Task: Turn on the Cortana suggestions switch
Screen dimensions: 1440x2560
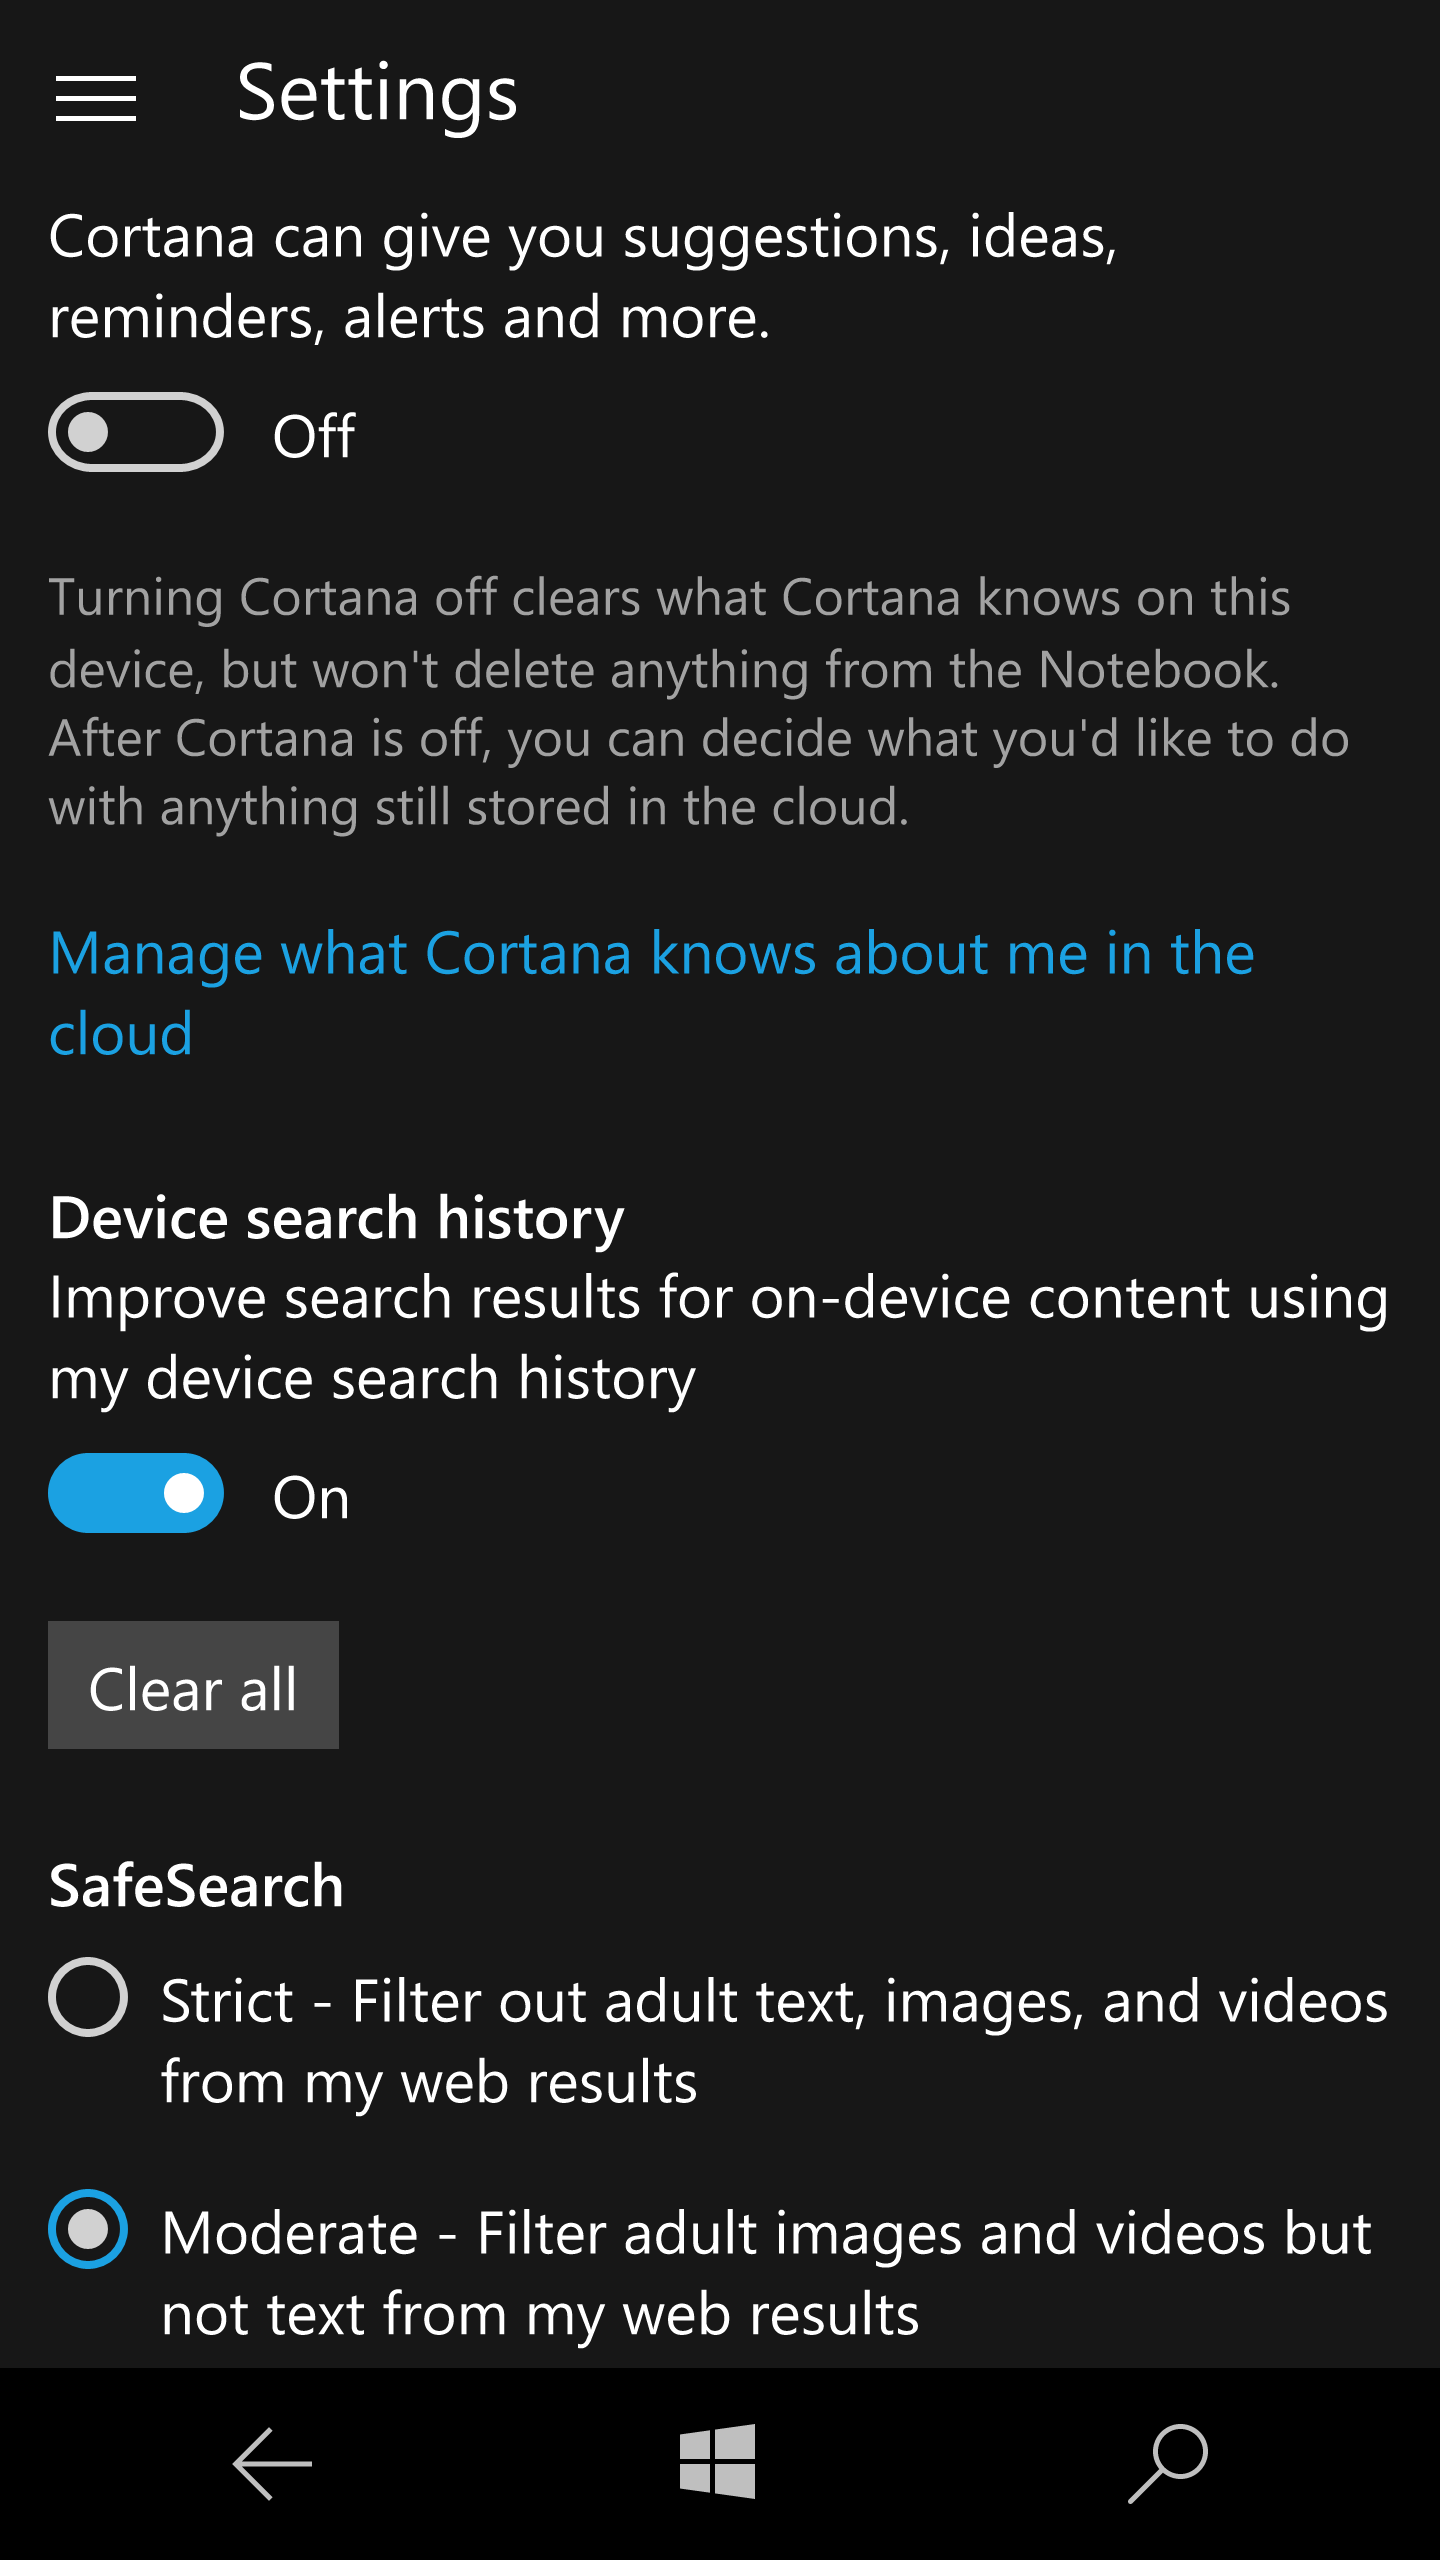Action: 136,433
